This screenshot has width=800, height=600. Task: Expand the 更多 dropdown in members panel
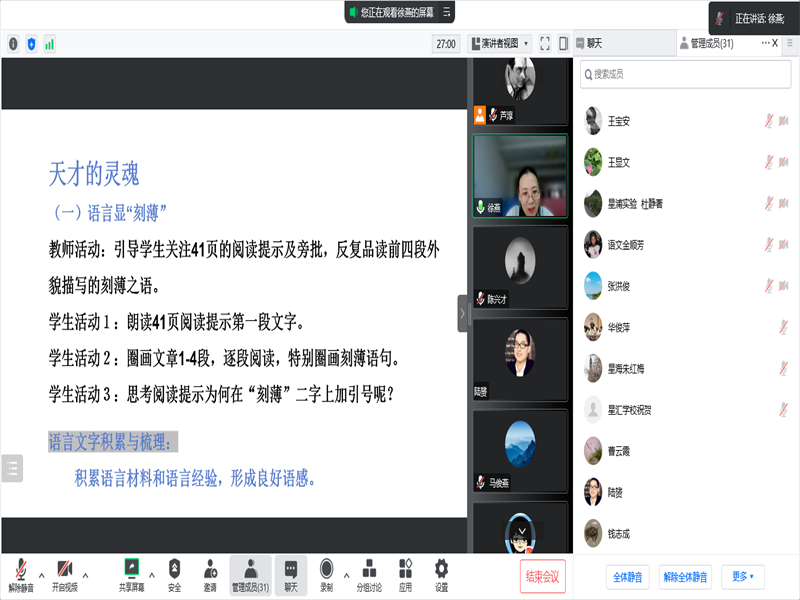pos(743,577)
